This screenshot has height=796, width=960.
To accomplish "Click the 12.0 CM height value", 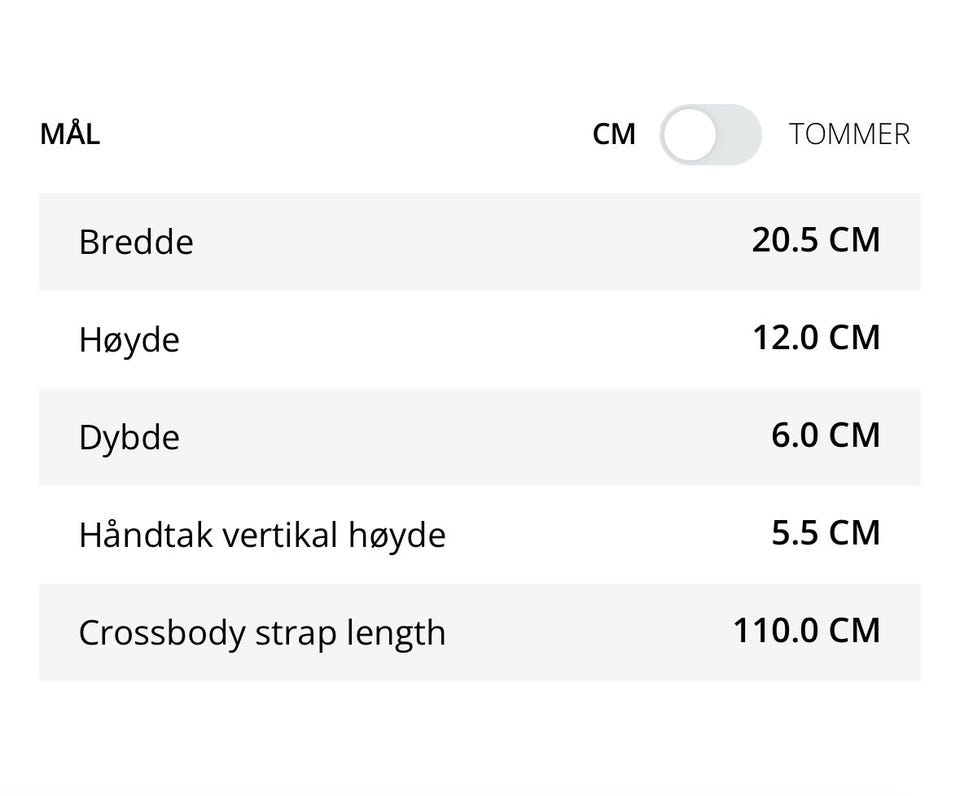I will pyautogui.click(x=816, y=337).
